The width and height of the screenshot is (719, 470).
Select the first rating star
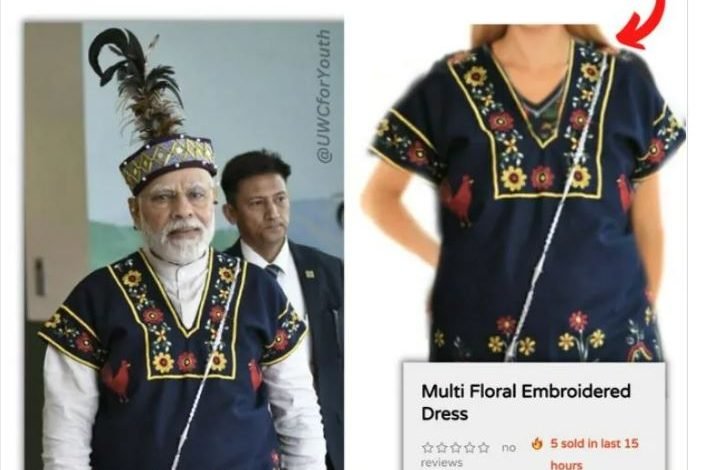click(427, 447)
